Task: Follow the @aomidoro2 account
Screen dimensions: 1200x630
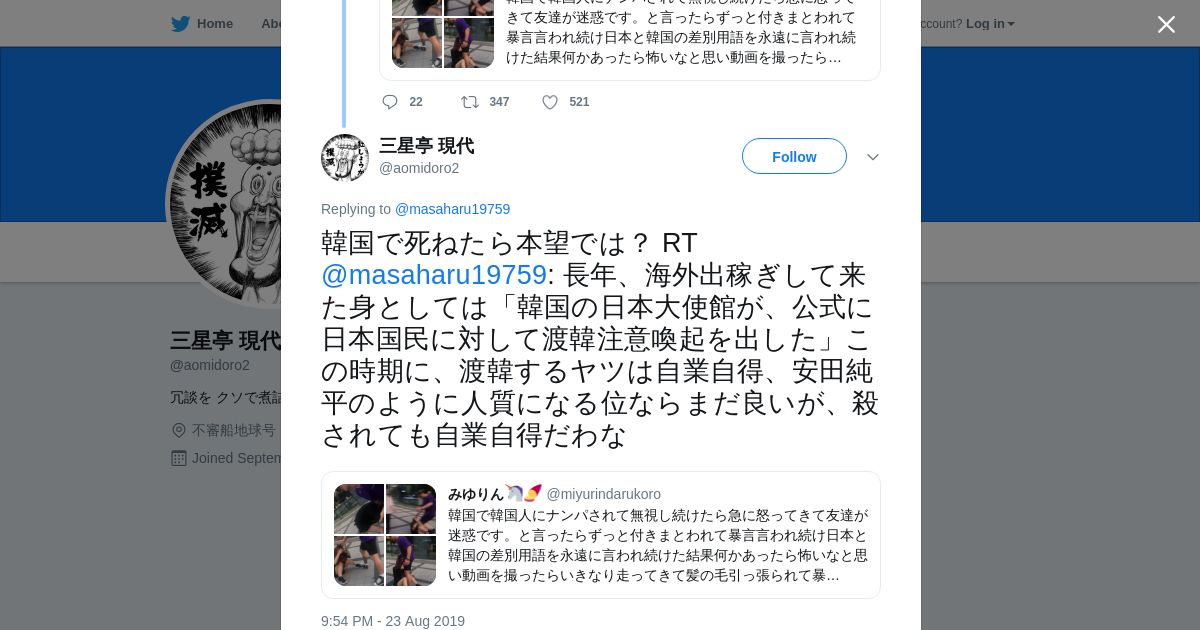Action: click(x=794, y=156)
